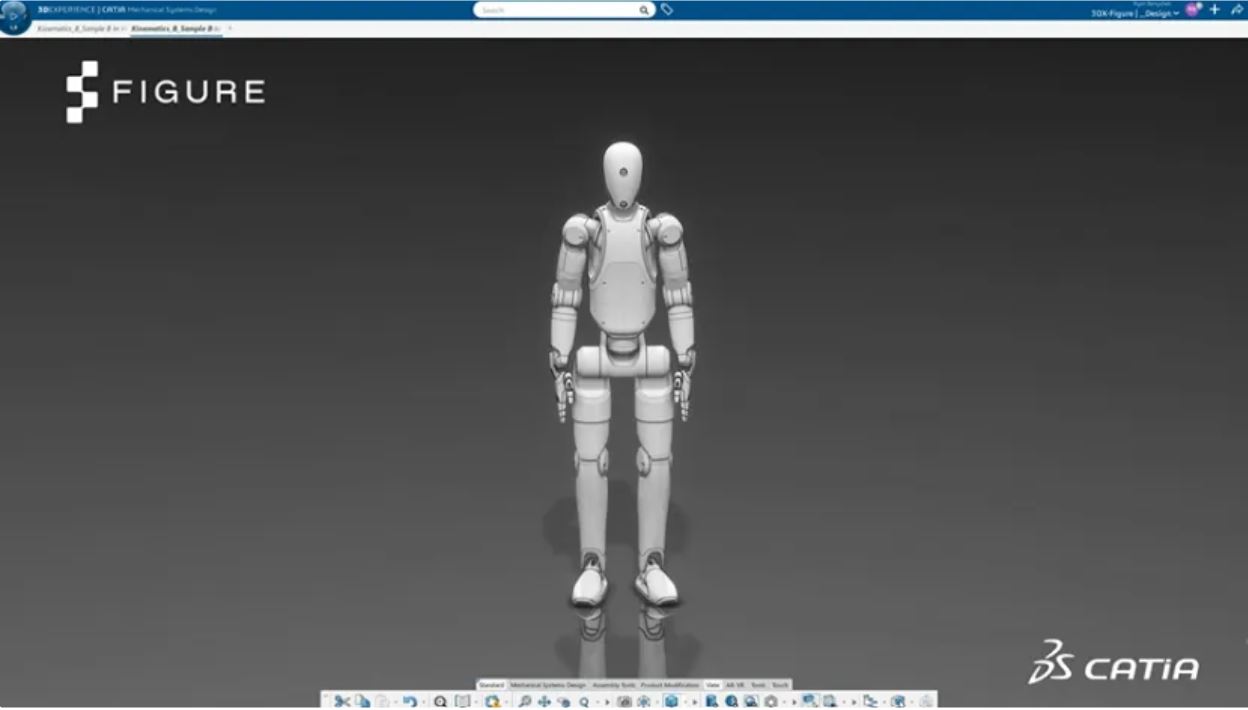Select the Rotate view tool
The width and height of the screenshot is (1248, 710).
[563, 701]
